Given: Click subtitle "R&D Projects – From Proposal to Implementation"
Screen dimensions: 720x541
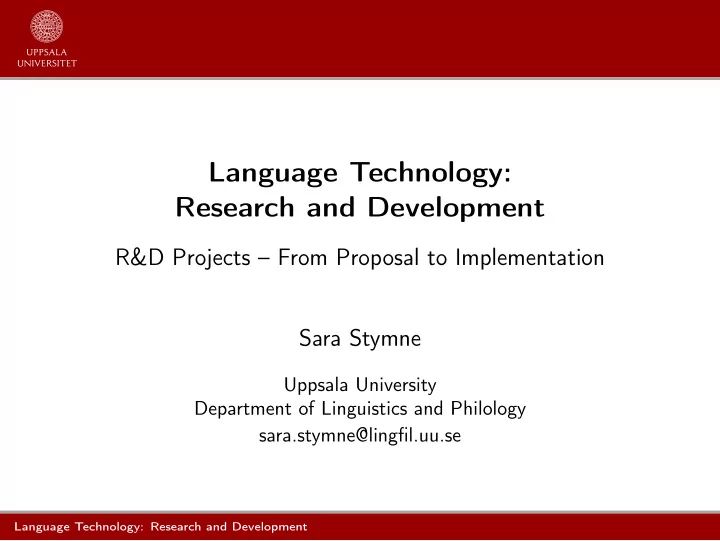Looking at the screenshot, I should [360, 258].
